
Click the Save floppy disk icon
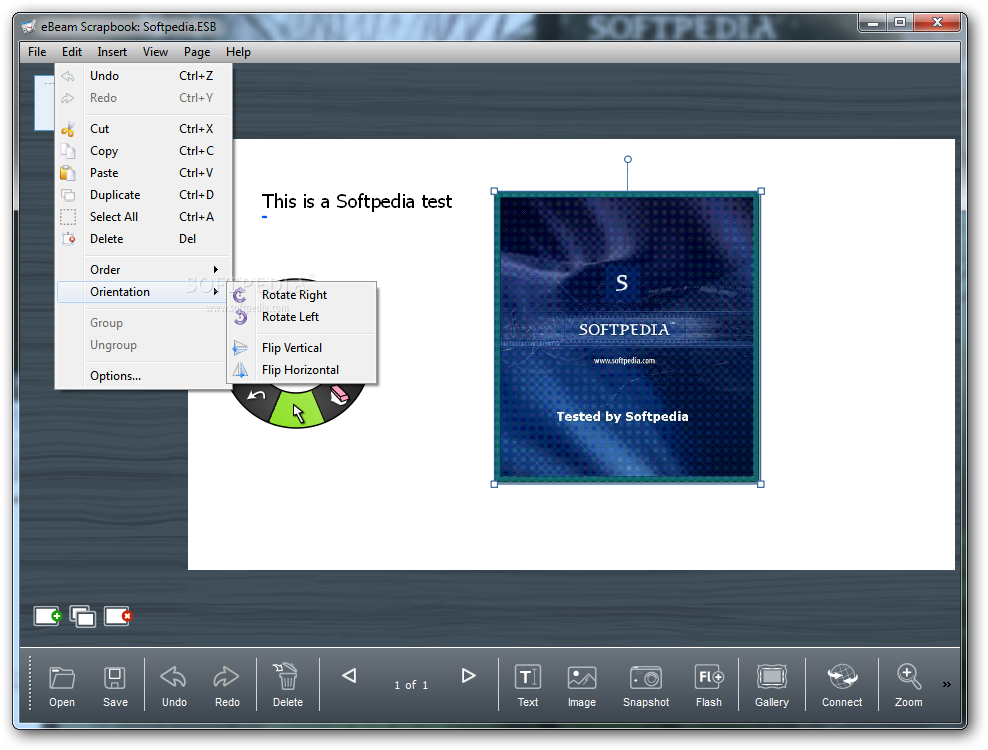[115, 678]
